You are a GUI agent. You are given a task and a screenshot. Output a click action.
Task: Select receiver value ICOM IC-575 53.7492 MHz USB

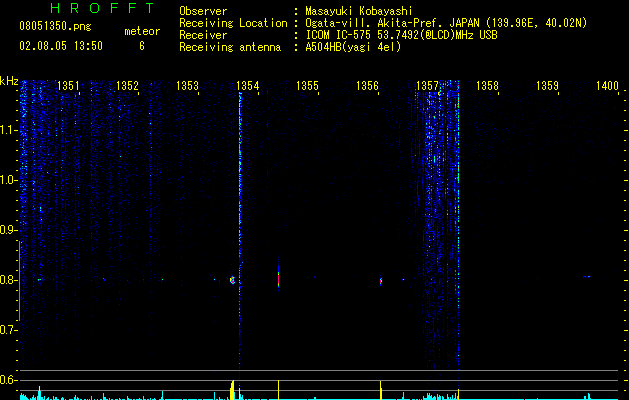pos(401,35)
